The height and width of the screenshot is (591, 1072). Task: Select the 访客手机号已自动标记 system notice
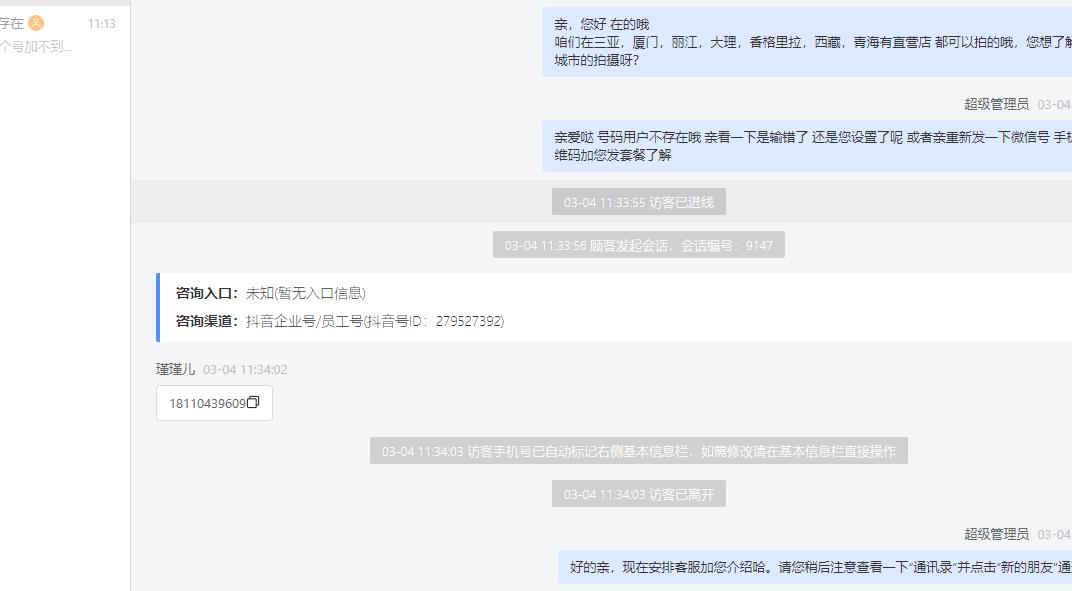639,451
